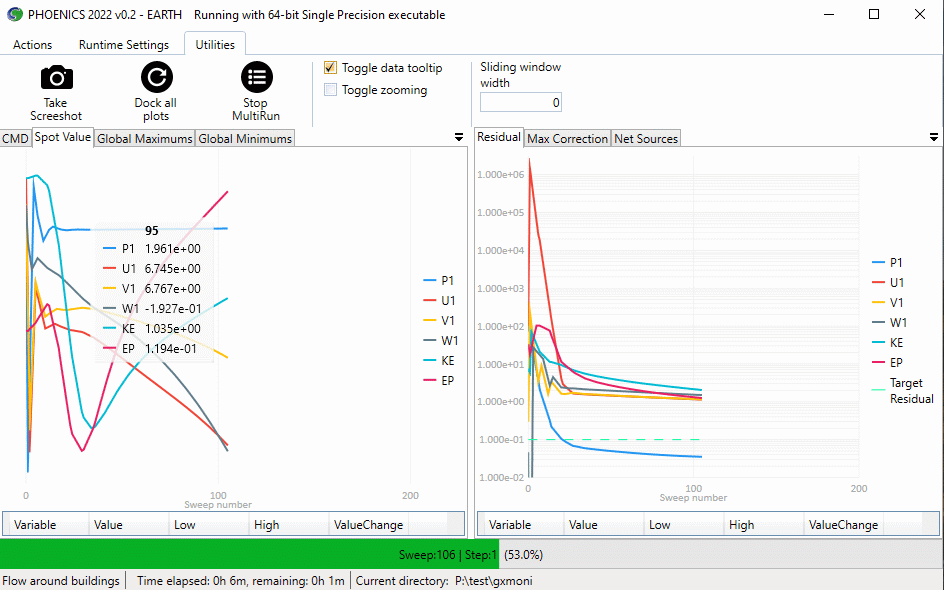Viewport: 944px width, 590px height.
Task: Click the EP legend marker in Spot Value plot
Action: coord(429,380)
